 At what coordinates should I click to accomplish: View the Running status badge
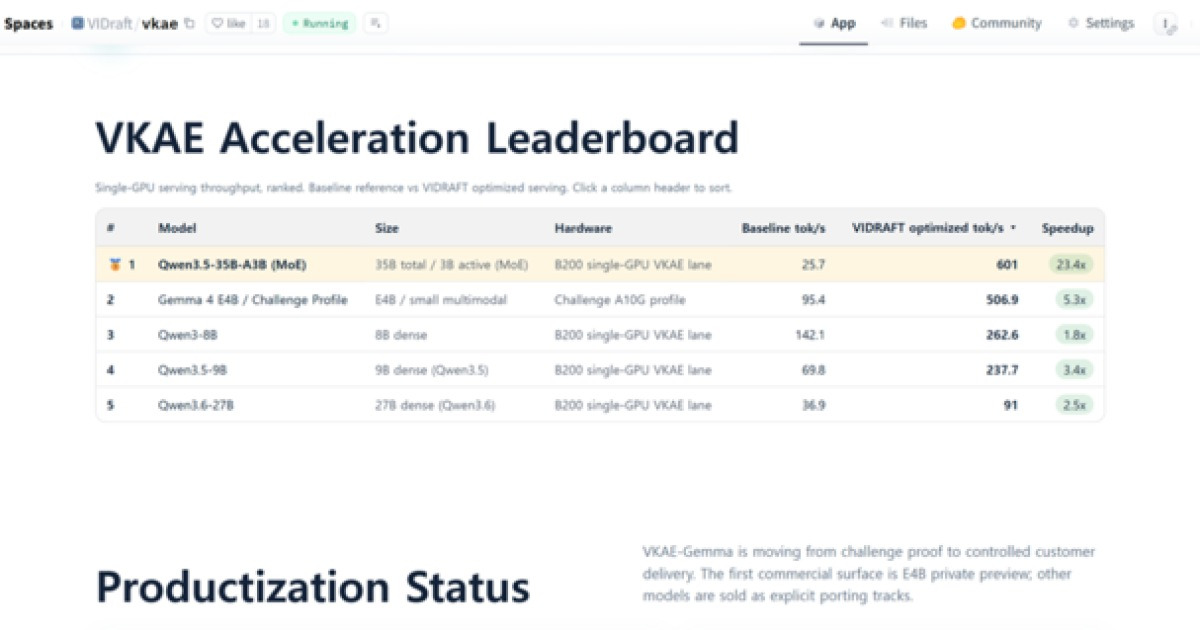tap(319, 24)
